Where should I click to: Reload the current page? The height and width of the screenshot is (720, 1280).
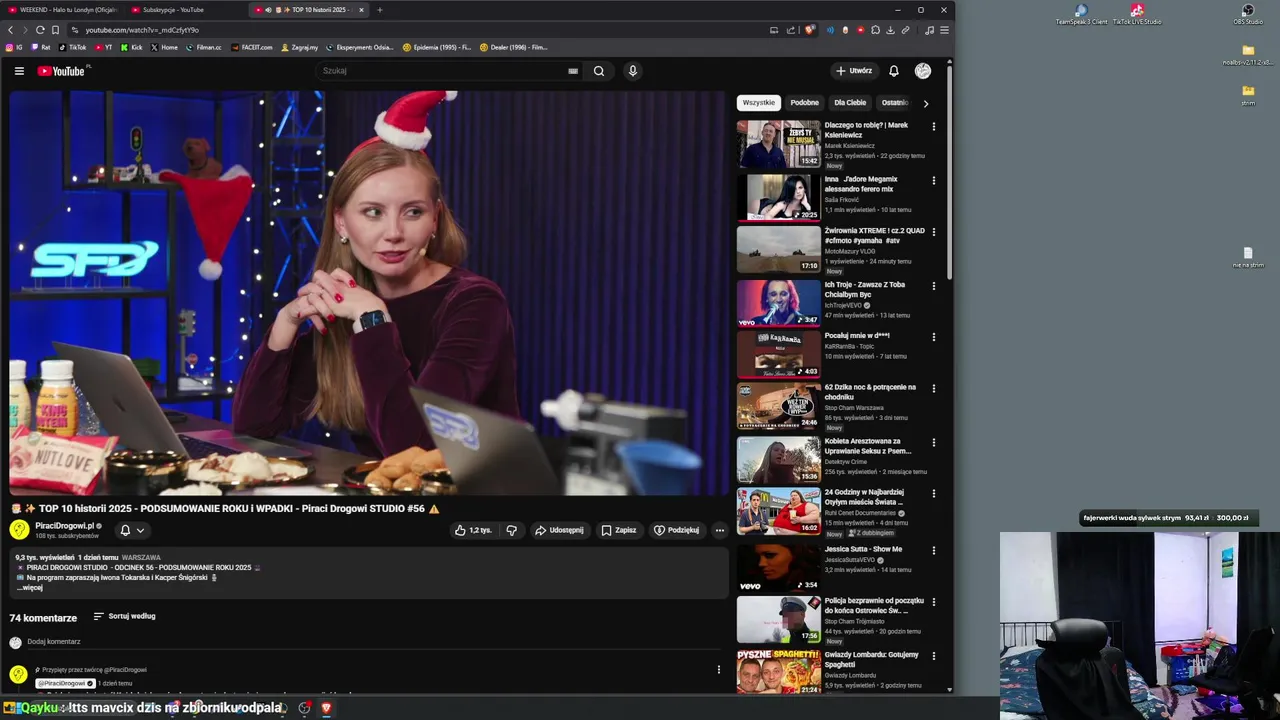pos(40,30)
